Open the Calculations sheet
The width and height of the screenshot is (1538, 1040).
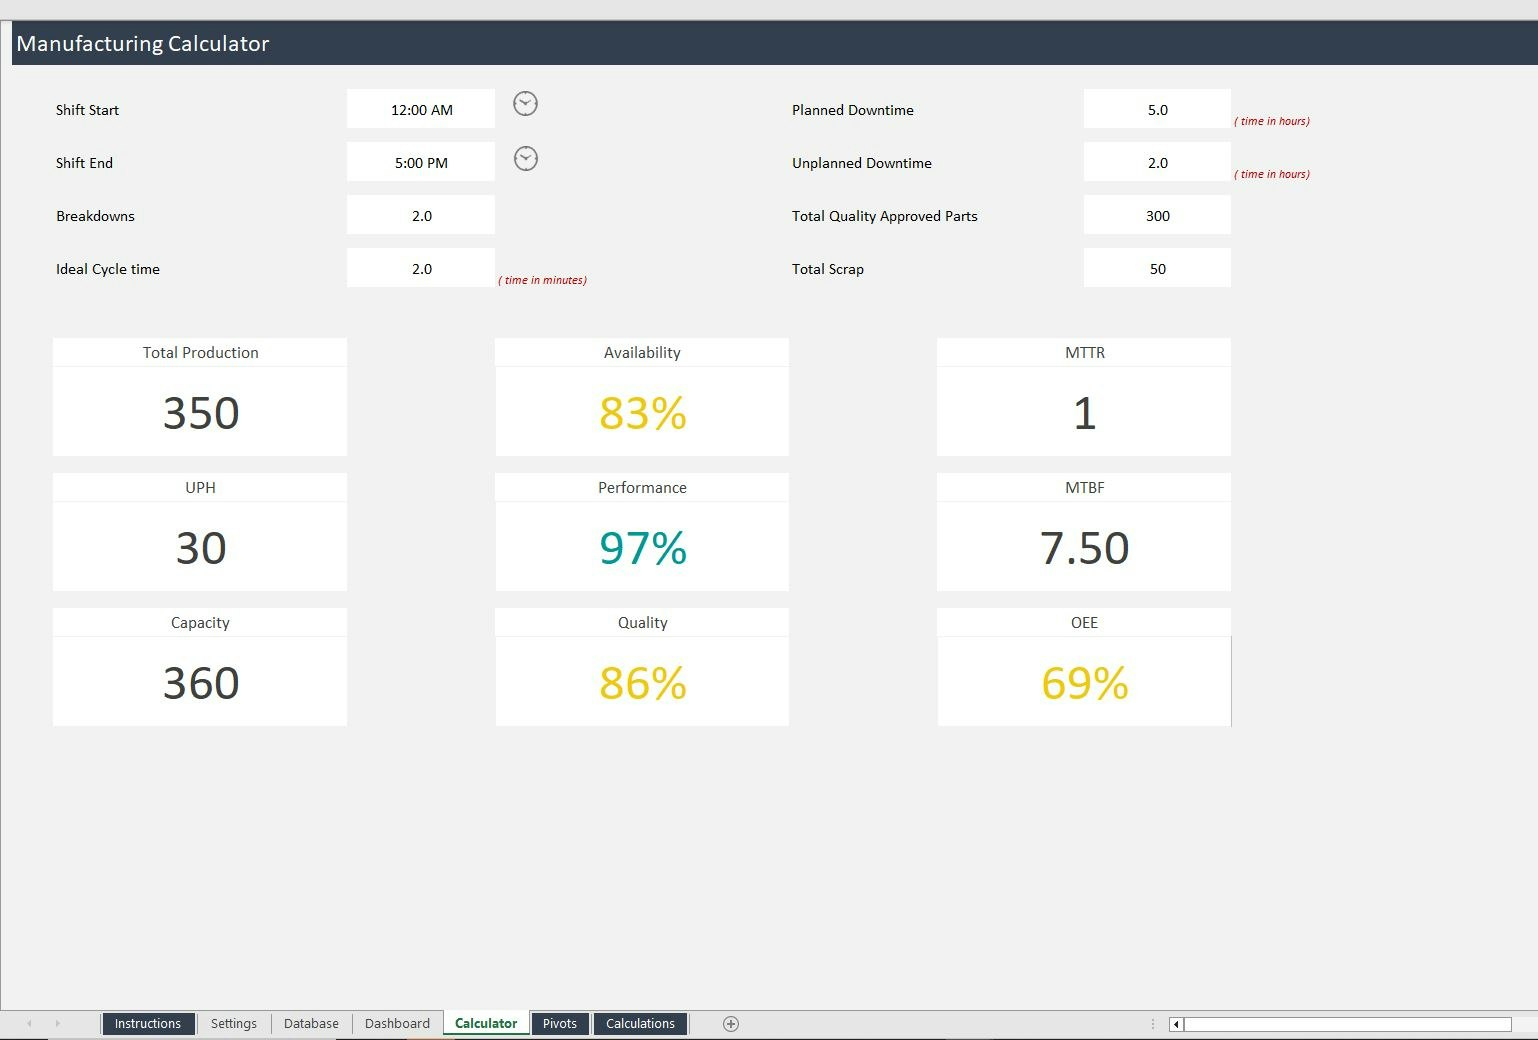[640, 1023]
